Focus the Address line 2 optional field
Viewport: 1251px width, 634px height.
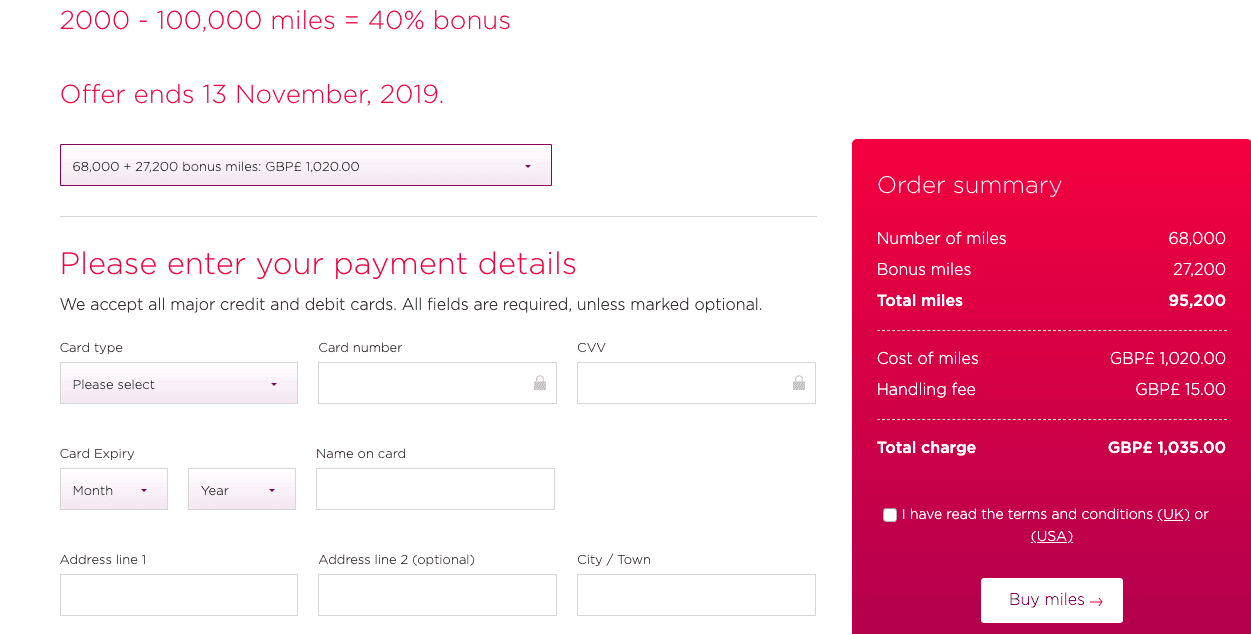tap(437, 595)
